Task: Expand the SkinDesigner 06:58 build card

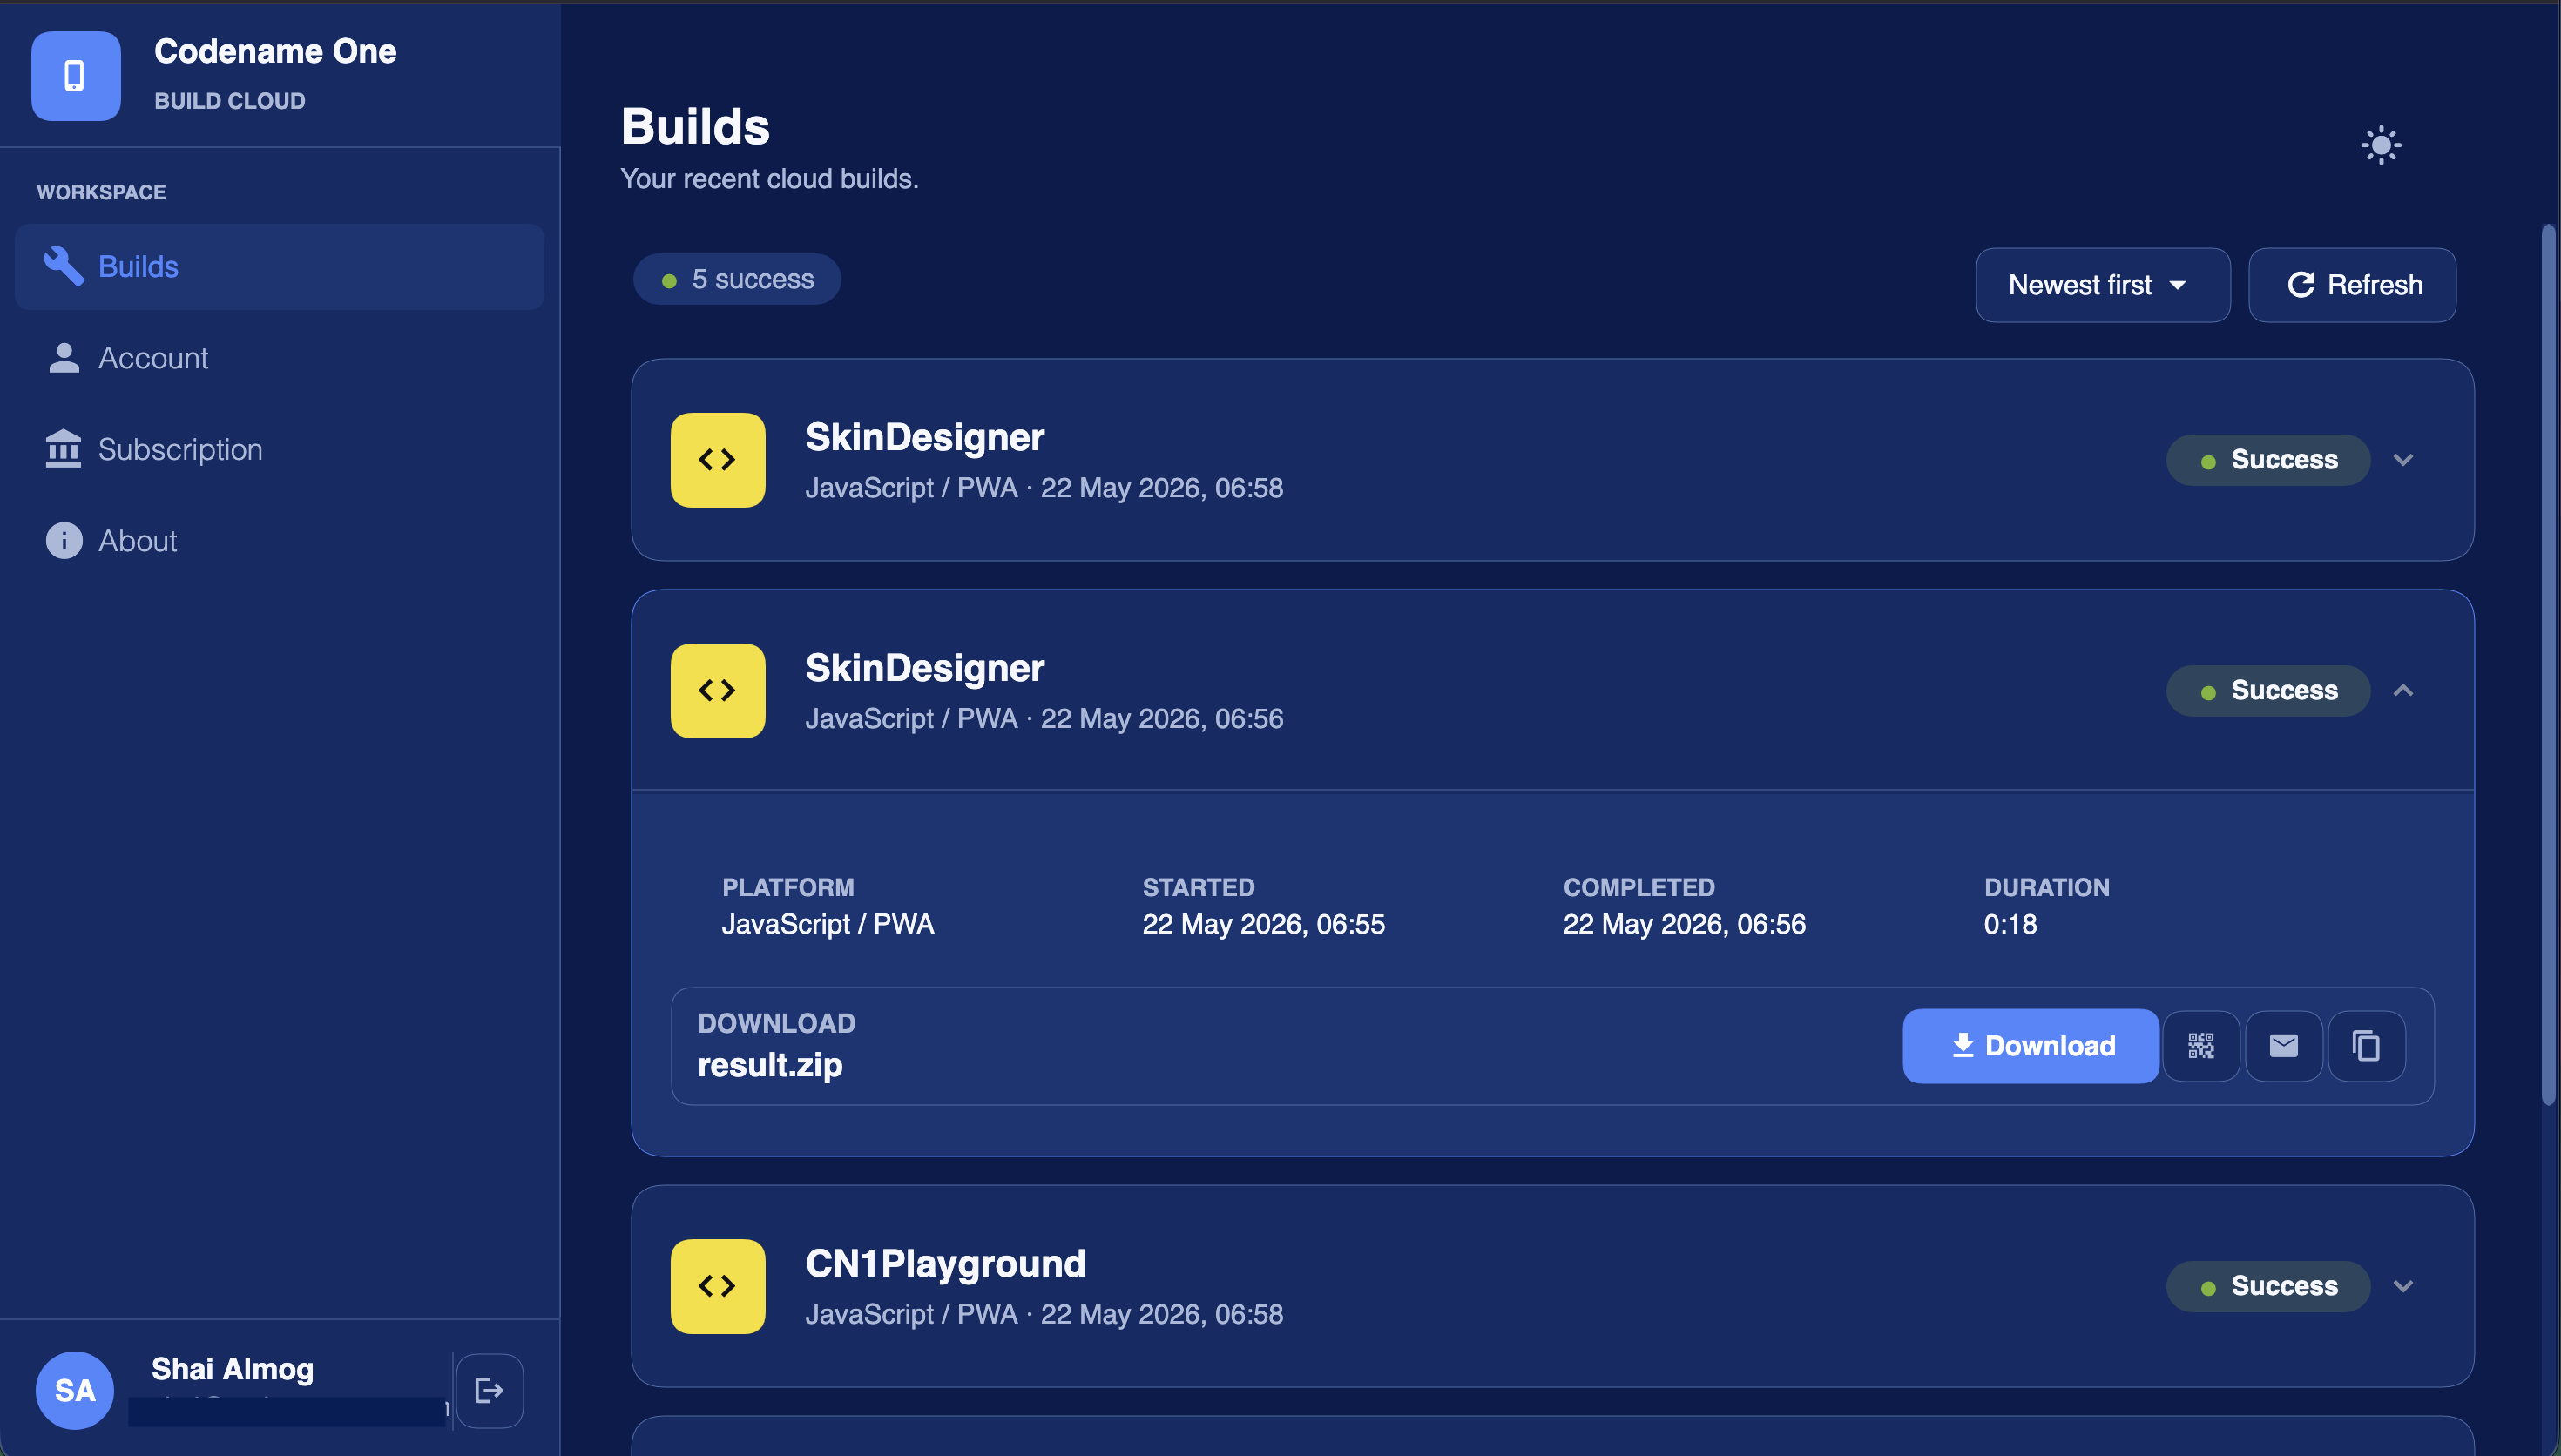Action: pyautogui.click(x=2403, y=460)
